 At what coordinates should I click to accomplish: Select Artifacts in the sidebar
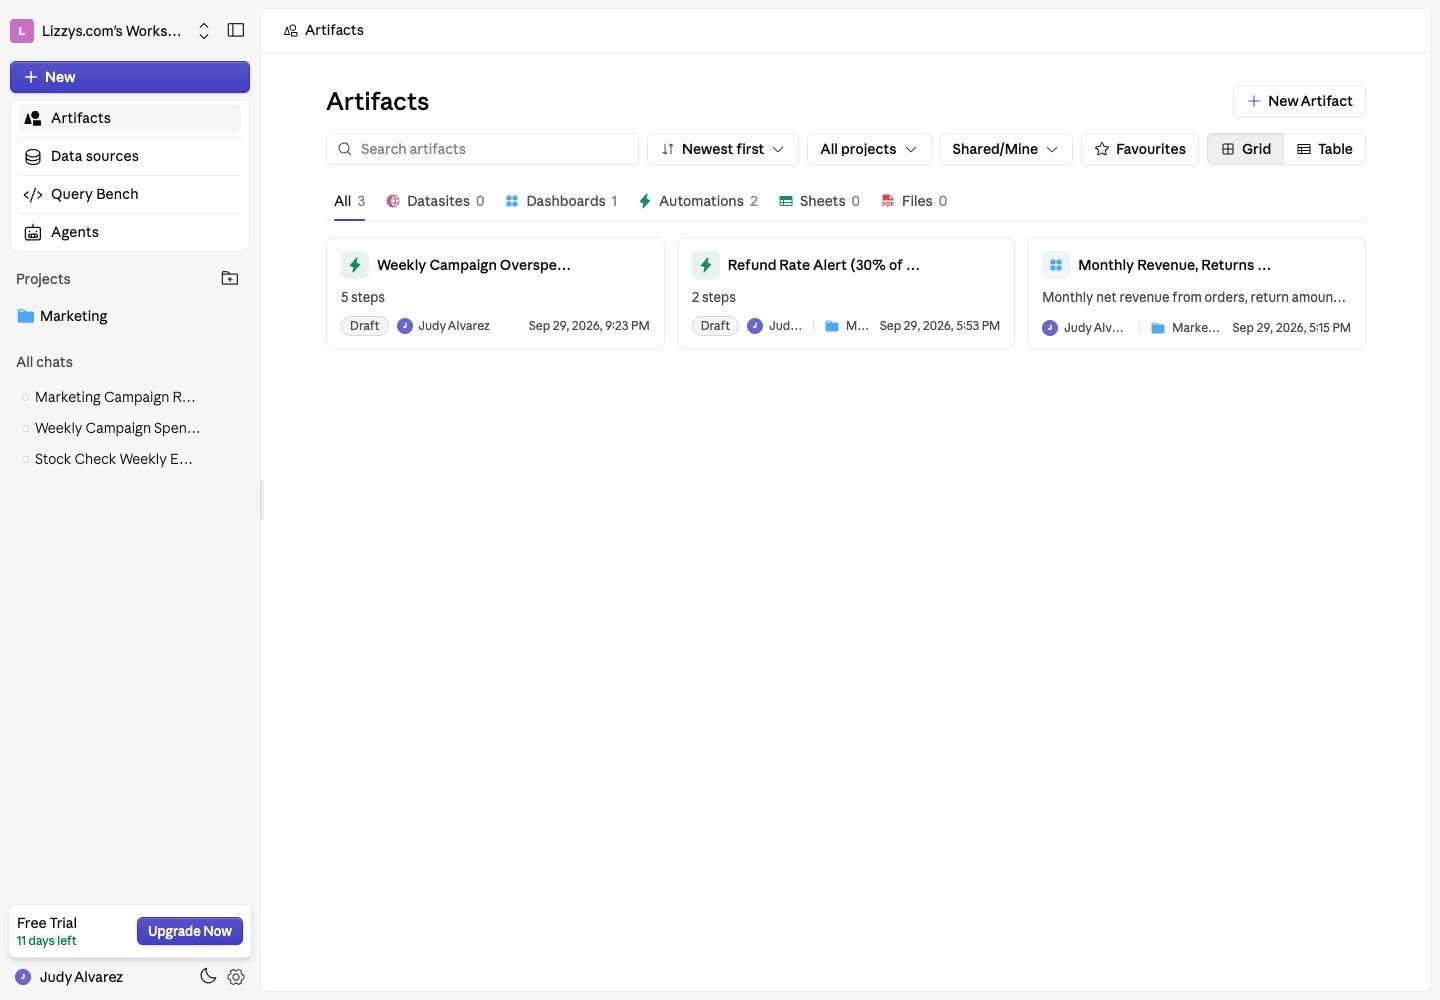pos(130,118)
